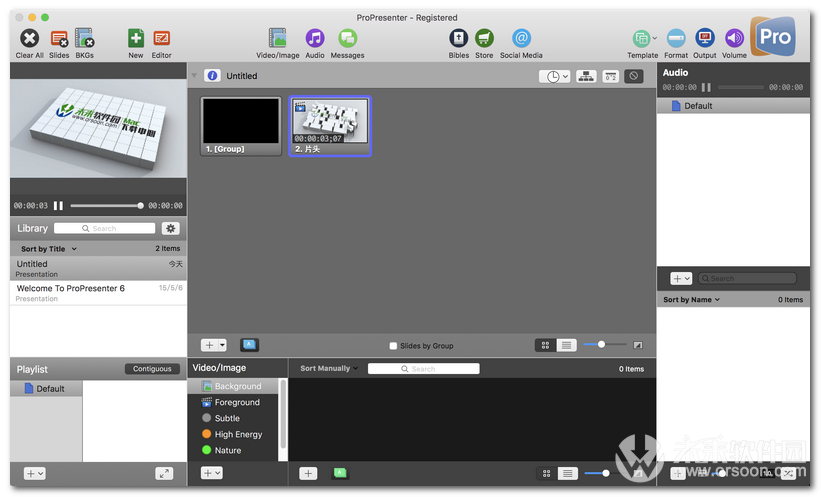Open the Sort by Title dropdown
Screen dimensions: 821x497
pyautogui.click(x=48, y=249)
